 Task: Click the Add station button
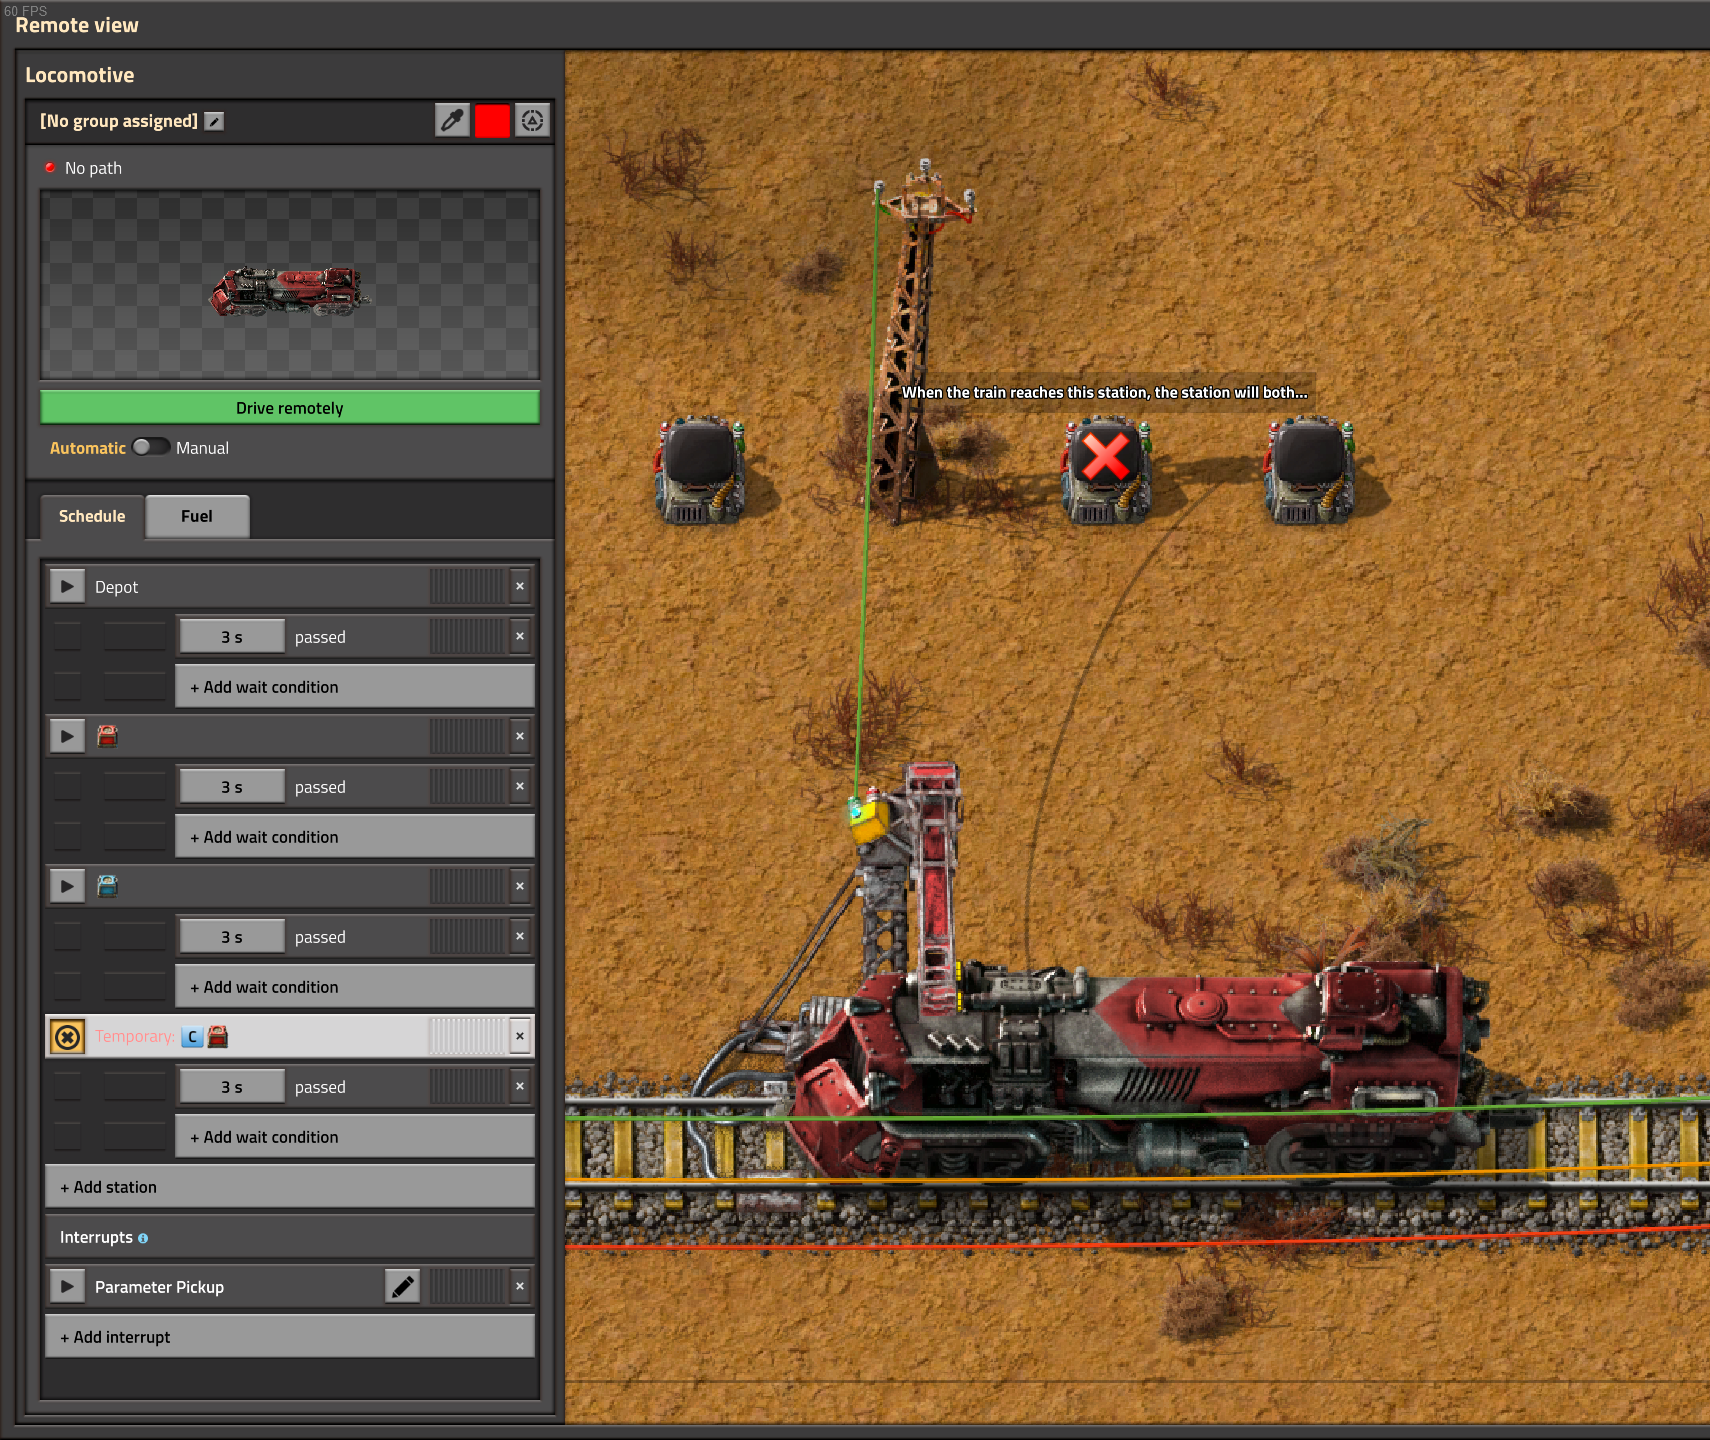289,1187
